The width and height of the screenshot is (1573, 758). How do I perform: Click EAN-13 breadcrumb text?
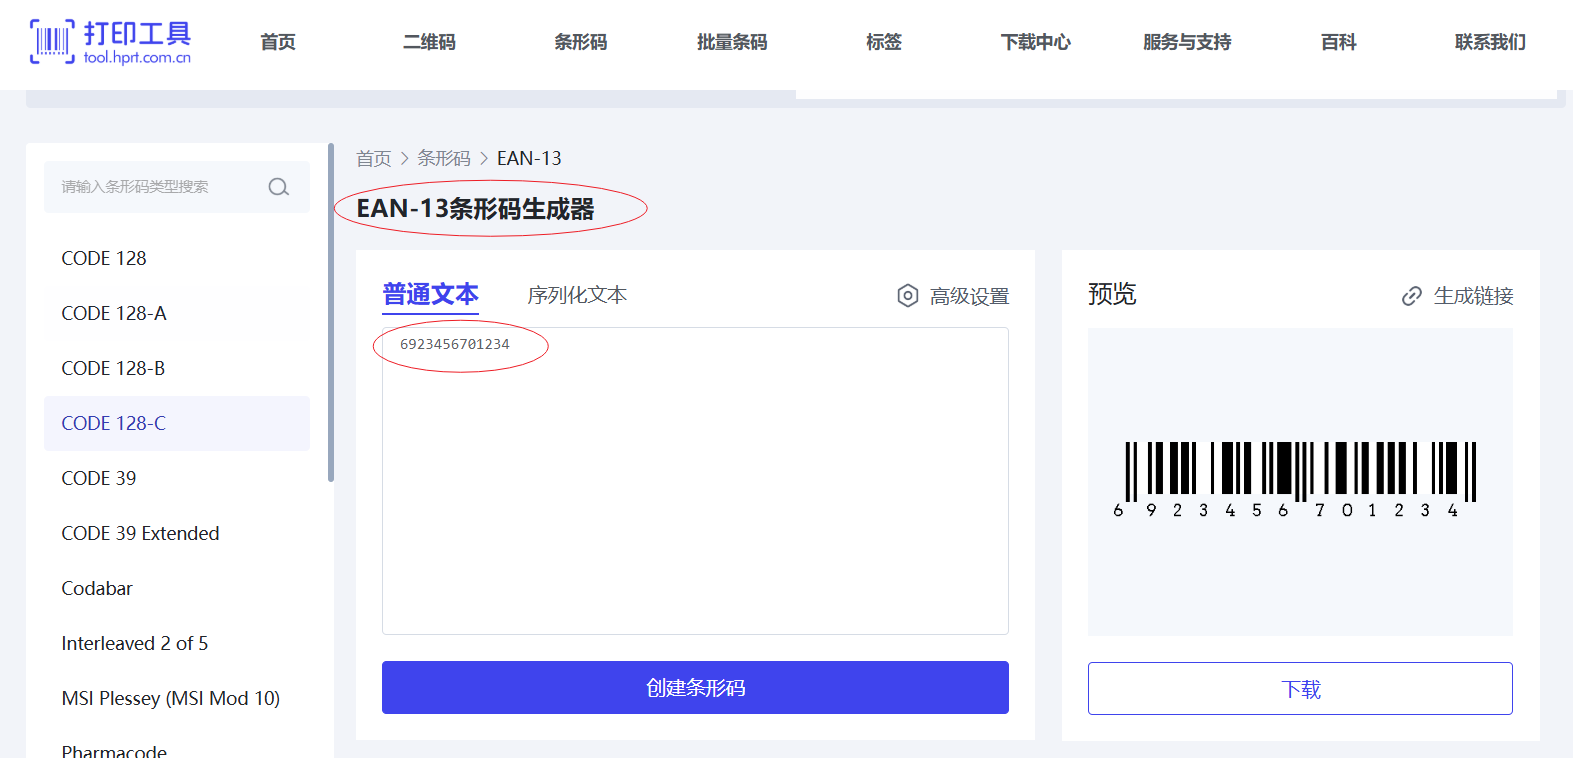[529, 158]
